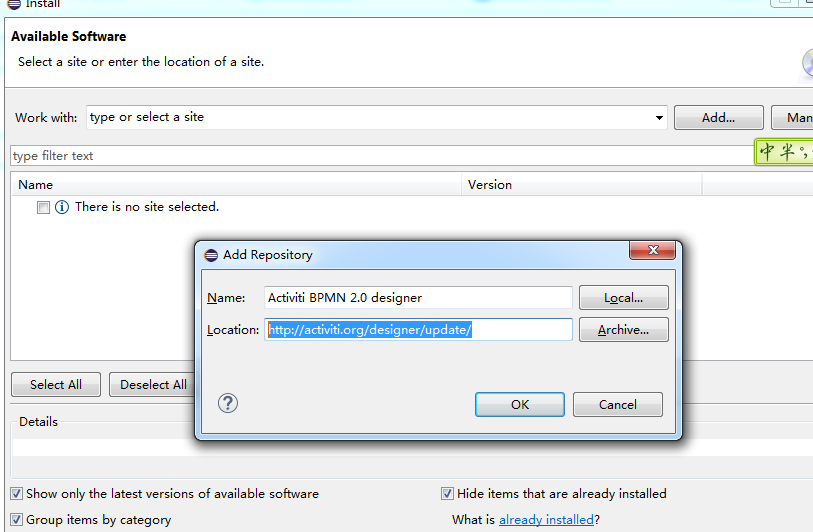813x532 pixels.
Task: Click the Add... button in the Install window
Action: tap(718, 118)
